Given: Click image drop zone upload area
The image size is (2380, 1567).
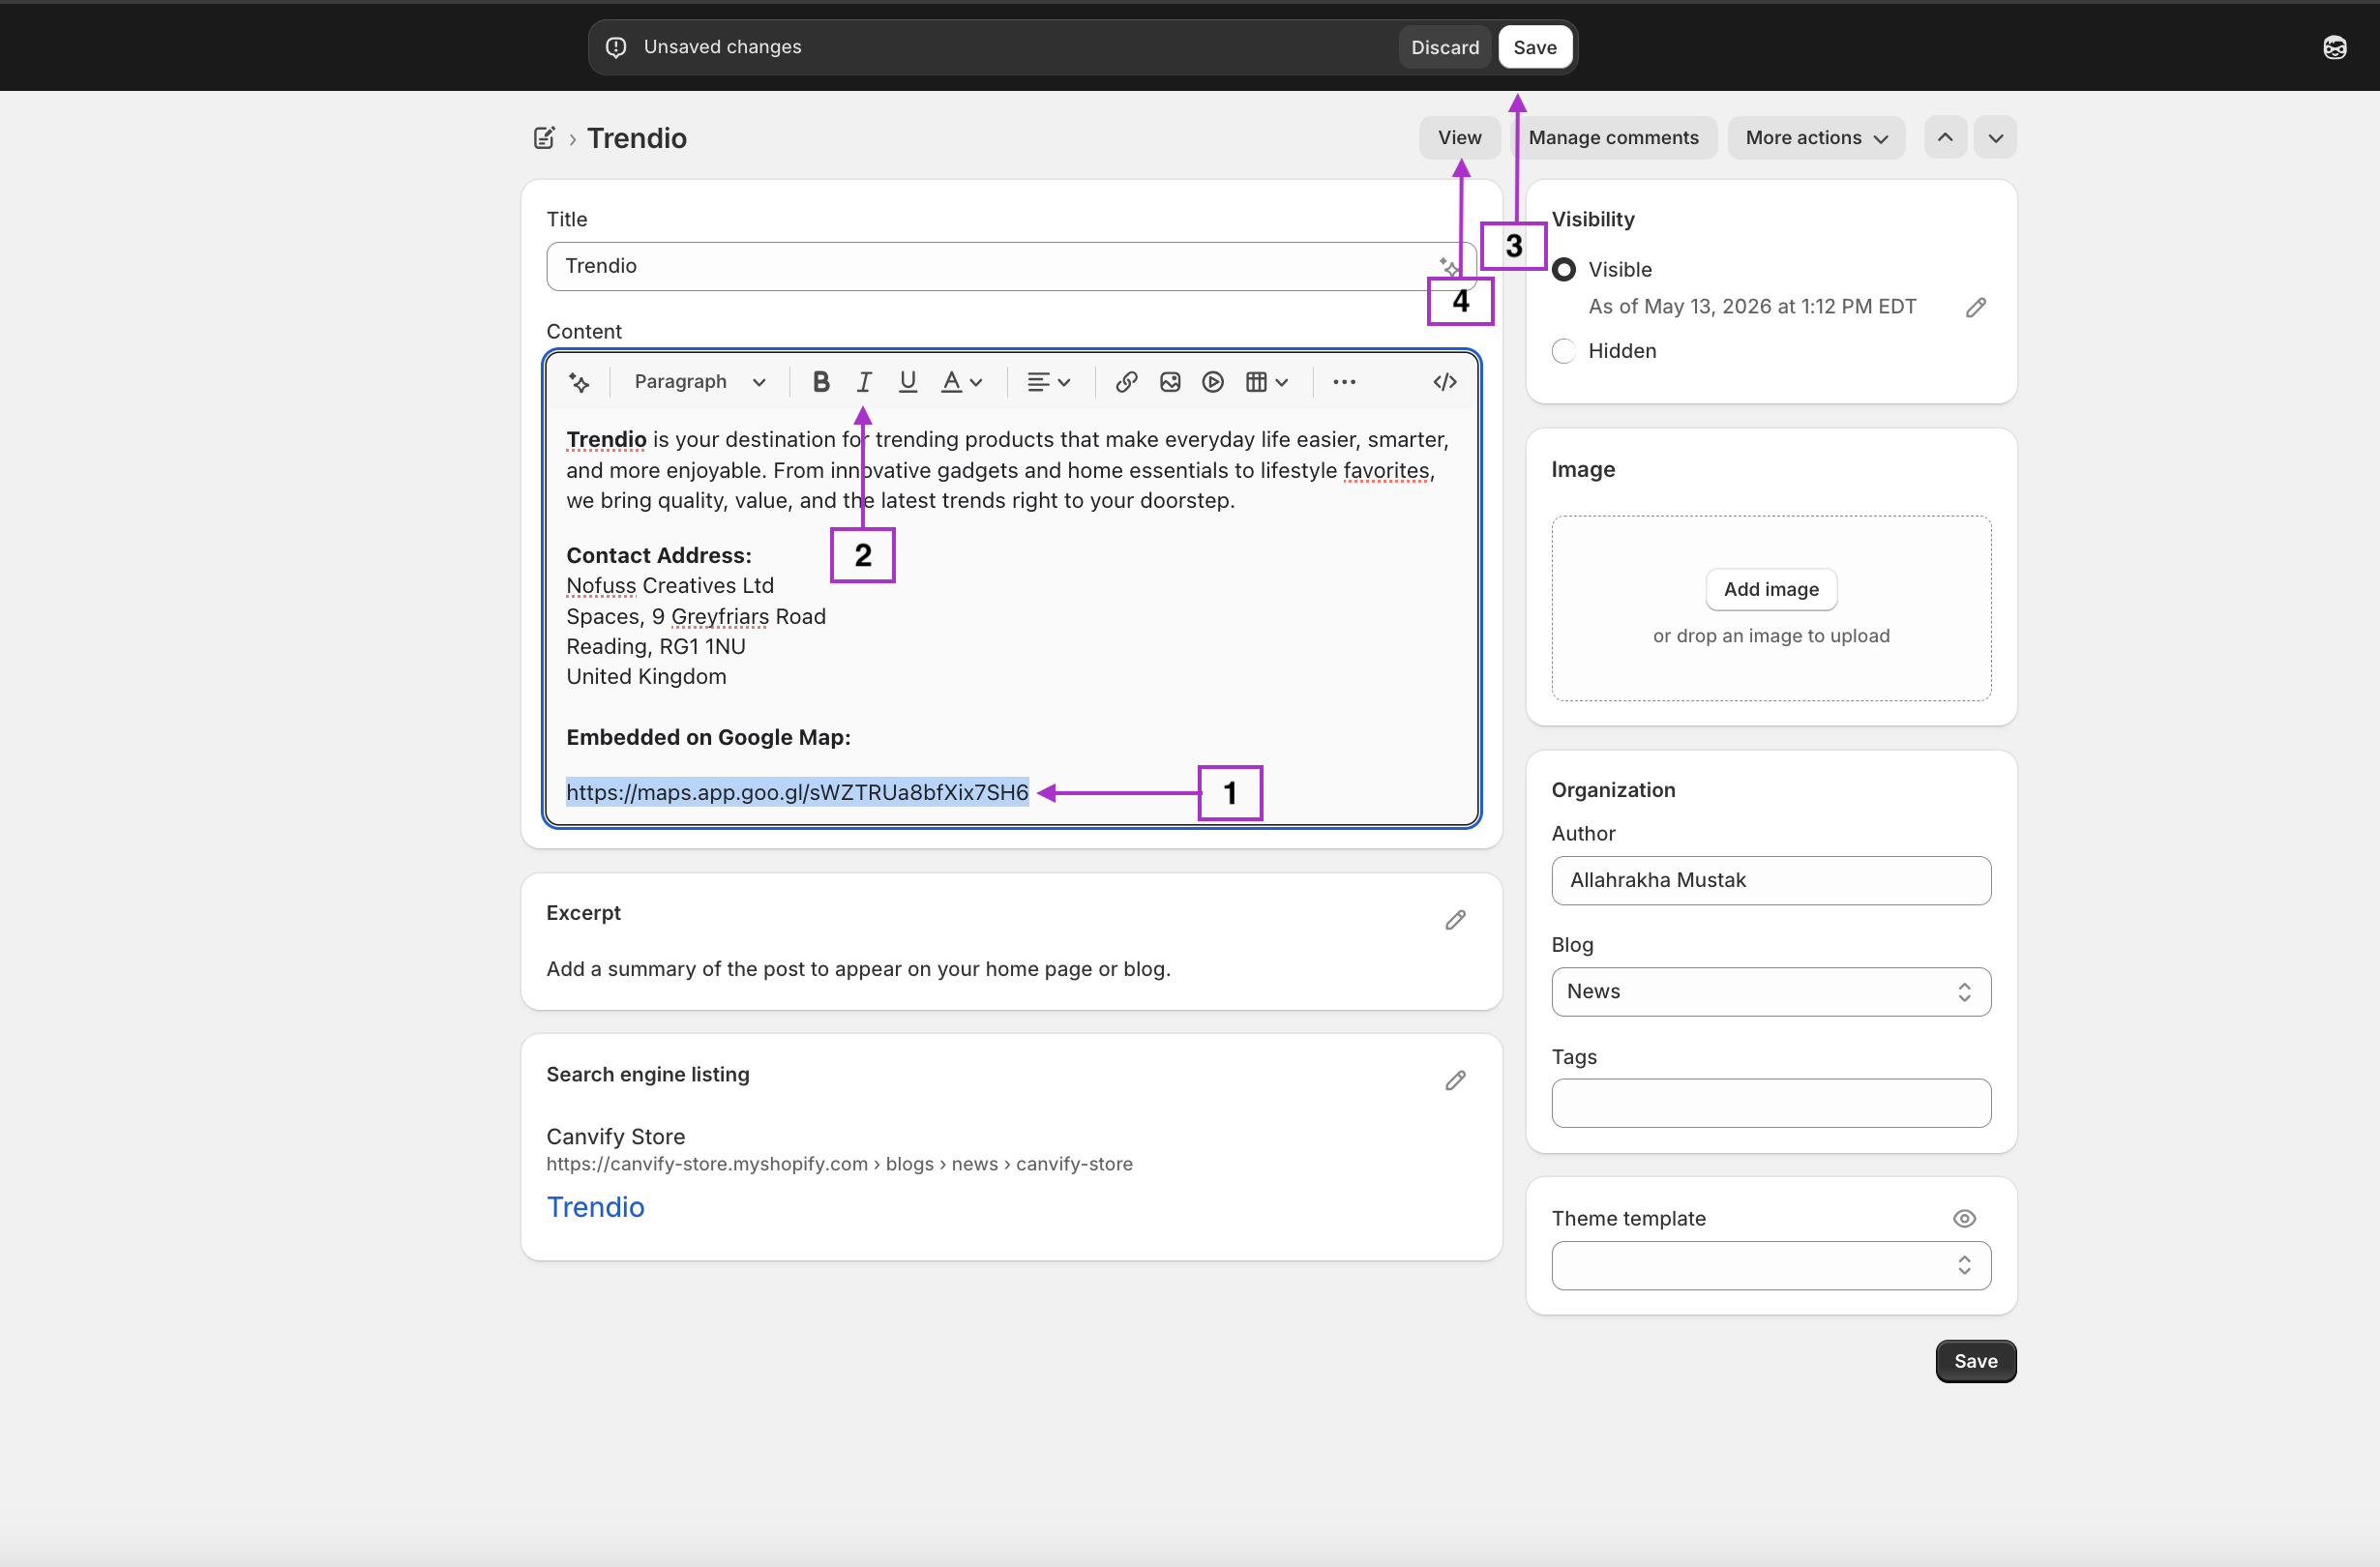Looking at the screenshot, I should tap(1770, 608).
